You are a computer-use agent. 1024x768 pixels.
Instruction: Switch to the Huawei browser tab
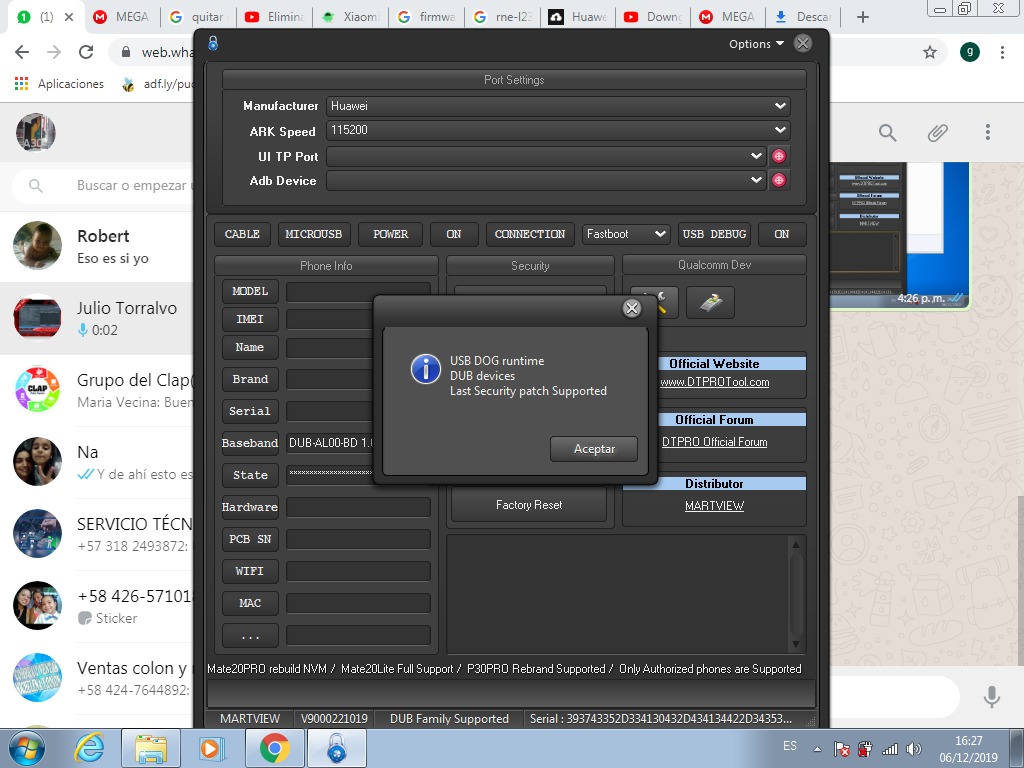579,17
